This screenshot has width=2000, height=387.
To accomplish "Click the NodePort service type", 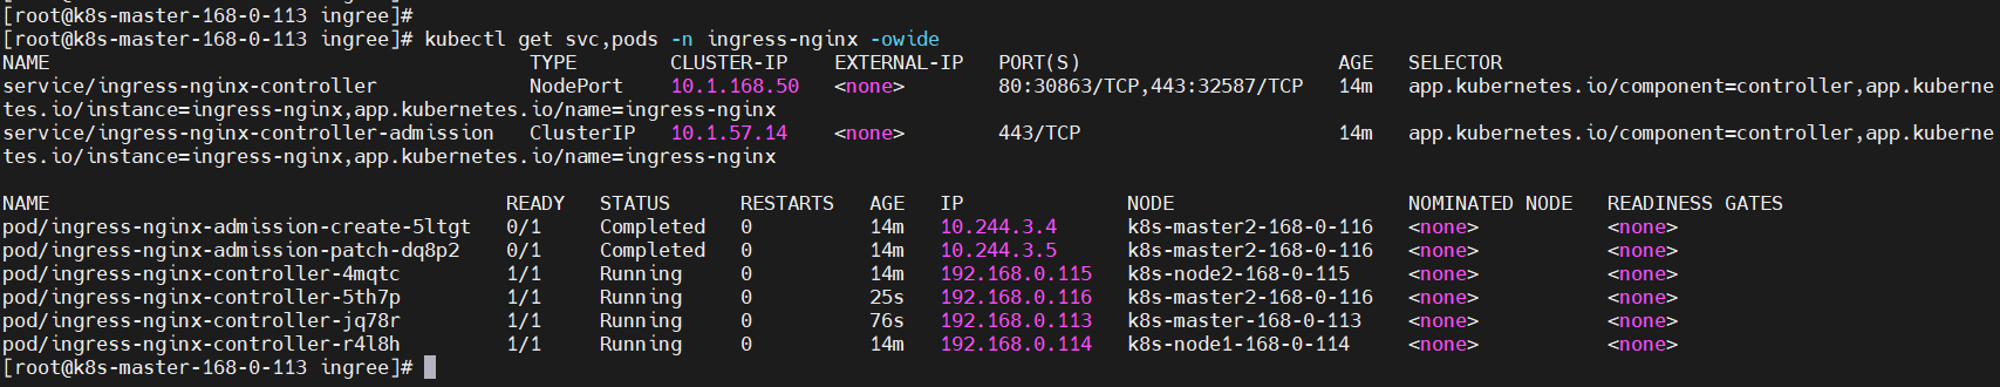I will [x=576, y=86].
